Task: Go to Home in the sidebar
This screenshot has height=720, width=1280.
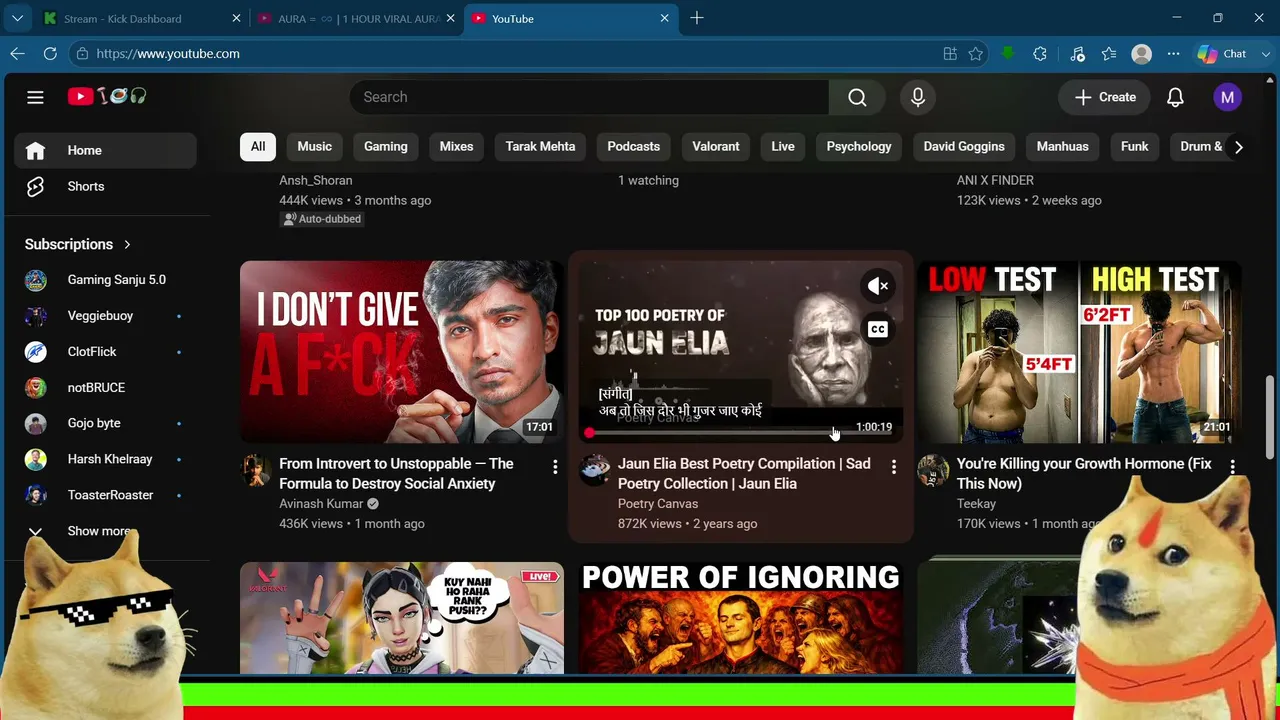Action: click(x=105, y=150)
